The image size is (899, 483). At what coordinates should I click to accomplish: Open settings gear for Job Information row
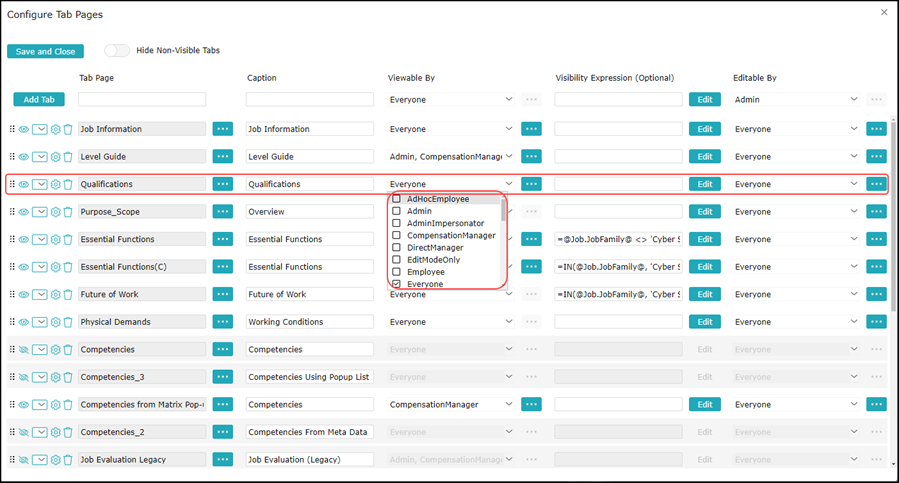click(56, 129)
